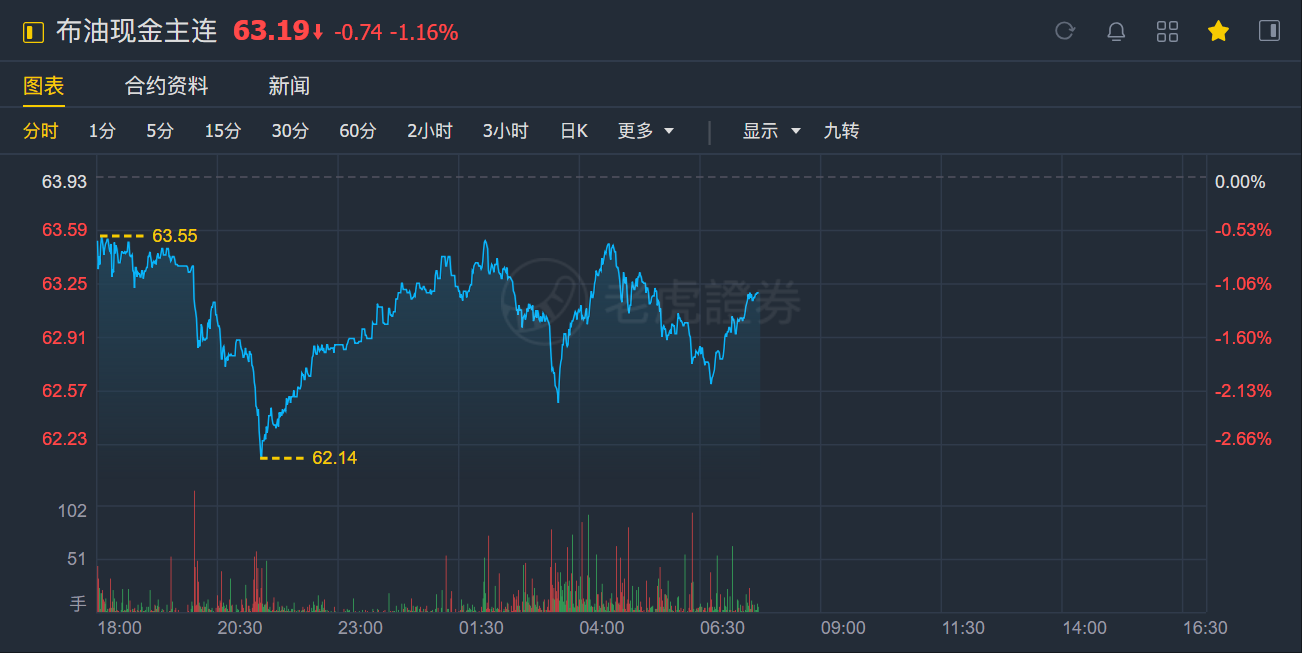This screenshot has height=653, width=1302.
Task: Toggle the 九转 indicator
Action: click(841, 131)
